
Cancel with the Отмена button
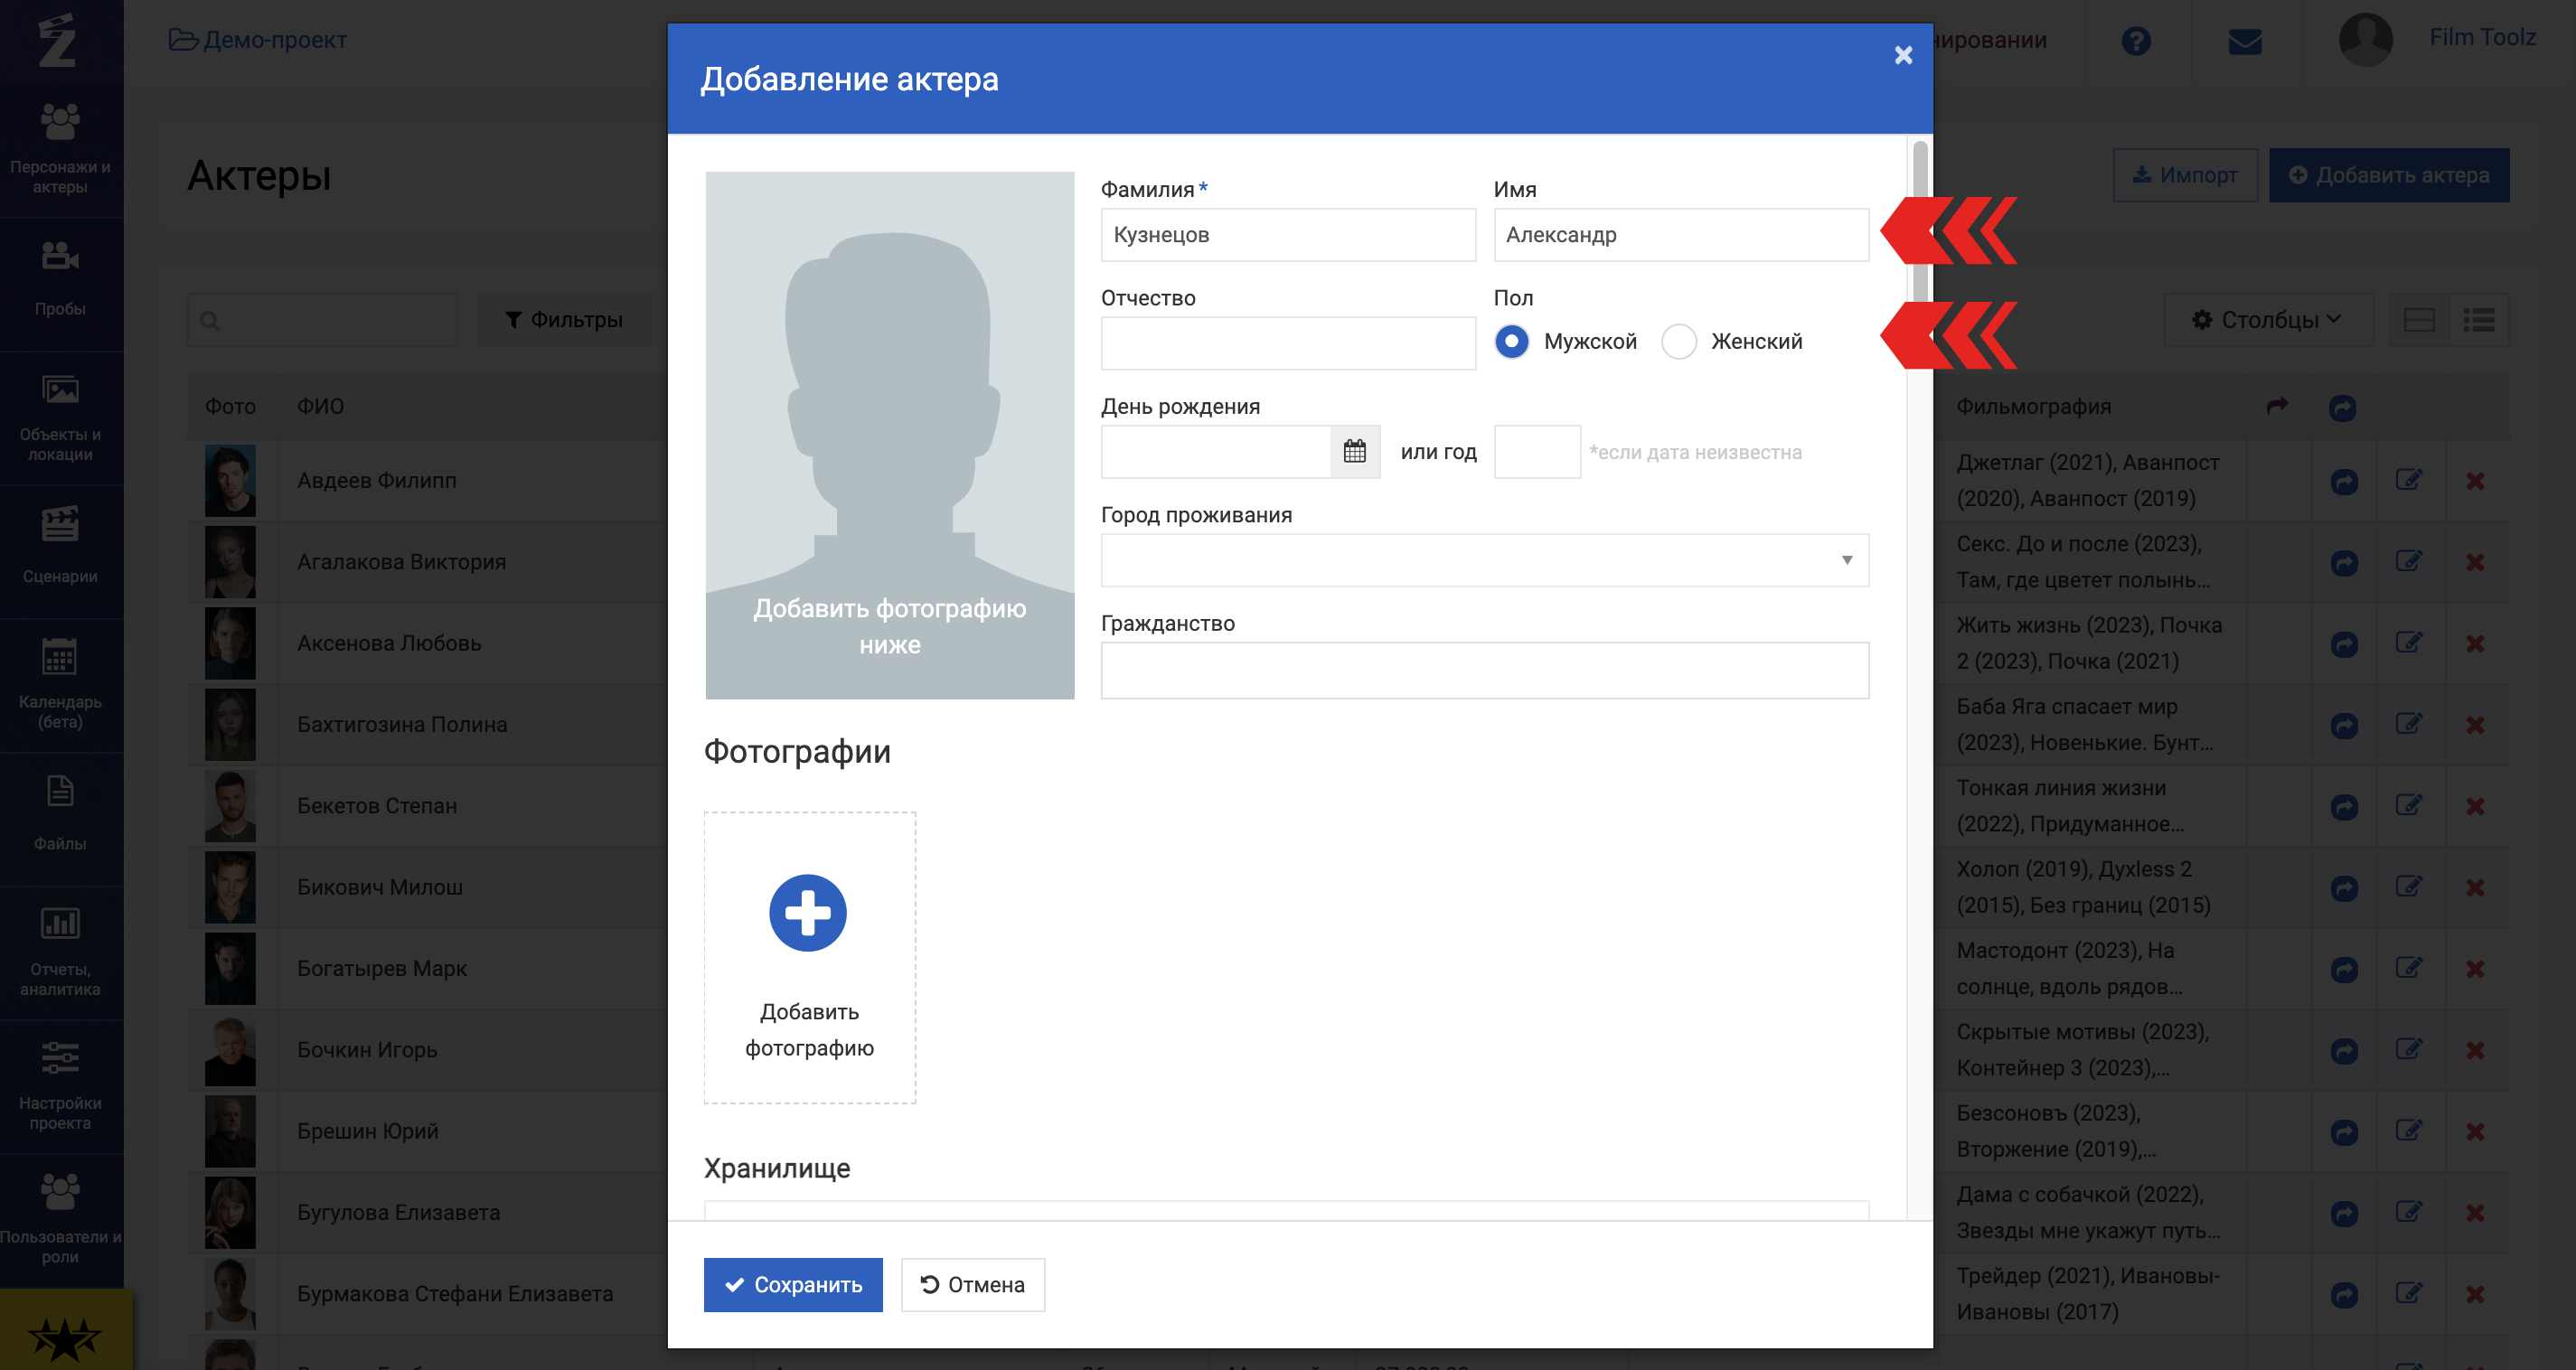pyautogui.click(x=972, y=1284)
